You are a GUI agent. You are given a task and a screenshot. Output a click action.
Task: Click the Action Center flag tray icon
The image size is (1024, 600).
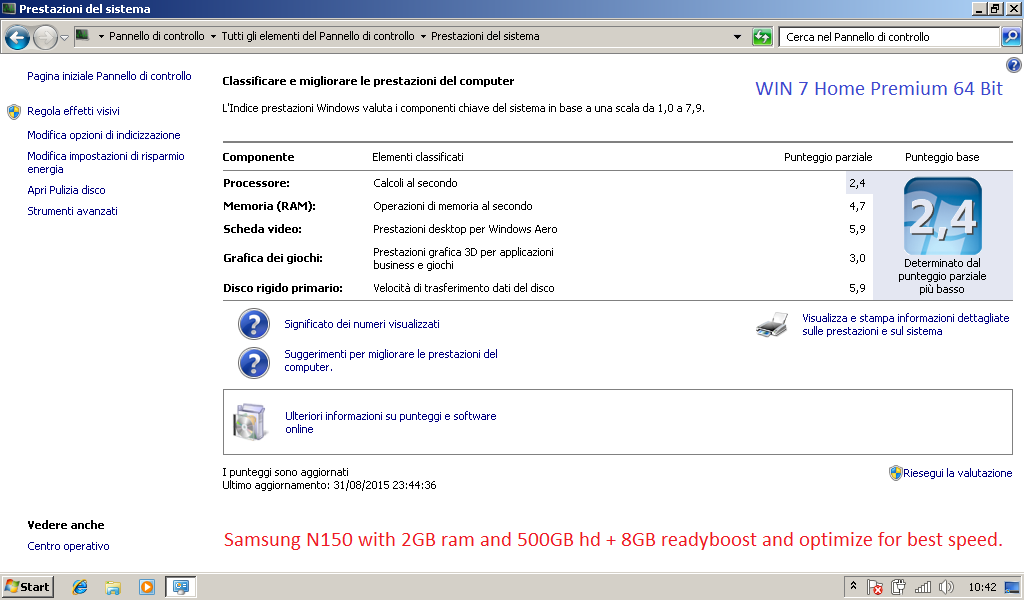(x=875, y=587)
